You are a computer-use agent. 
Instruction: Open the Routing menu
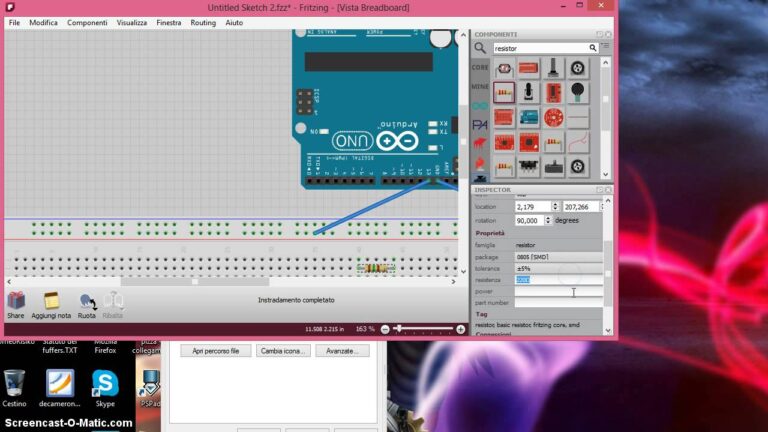[203, 23]
